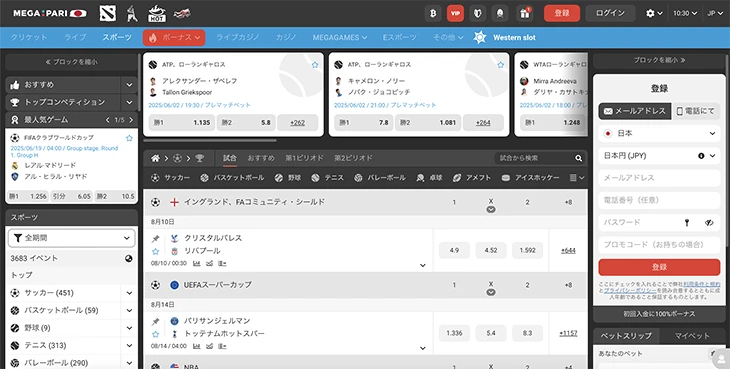Image resolution: width=730 pixels, height=369 pixels.
Task: Favorite the クリスタルパレス match with star
Action: tap(155, 251)
